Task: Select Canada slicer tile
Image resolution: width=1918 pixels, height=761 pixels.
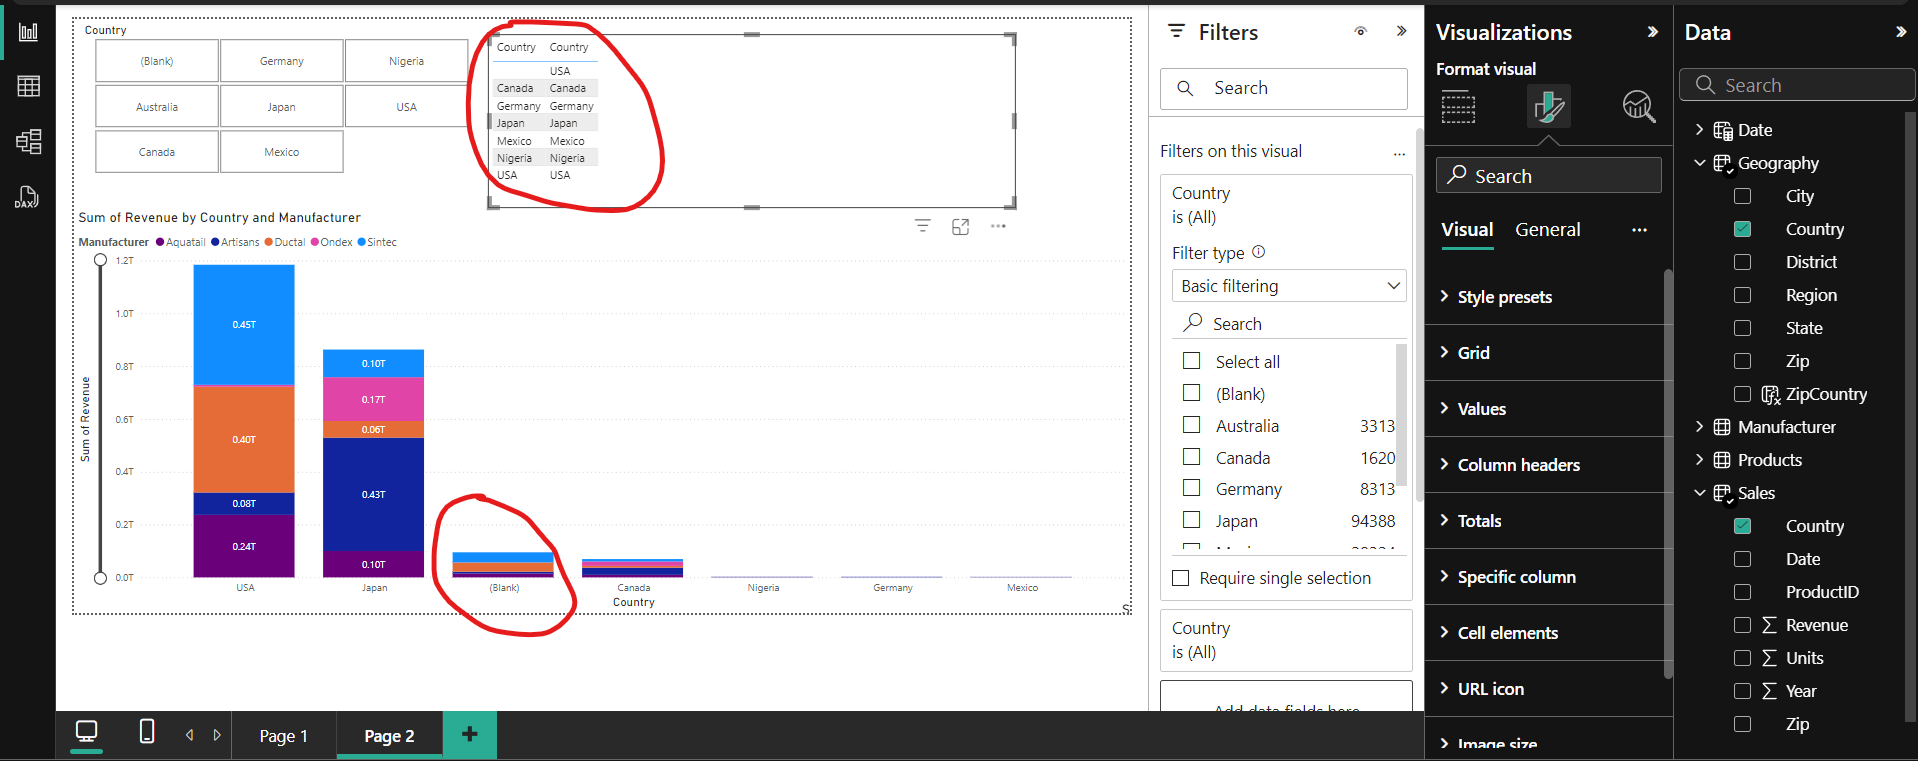Action: pyautogui.click(x=157, y=152)
